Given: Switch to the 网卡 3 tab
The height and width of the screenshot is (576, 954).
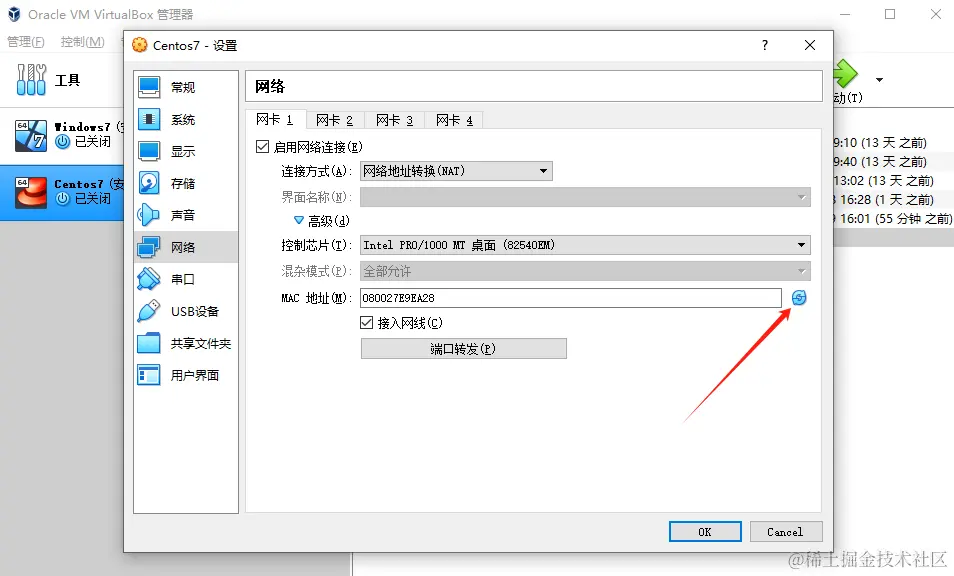Looking at the screenshot, I should click(394, 120).
